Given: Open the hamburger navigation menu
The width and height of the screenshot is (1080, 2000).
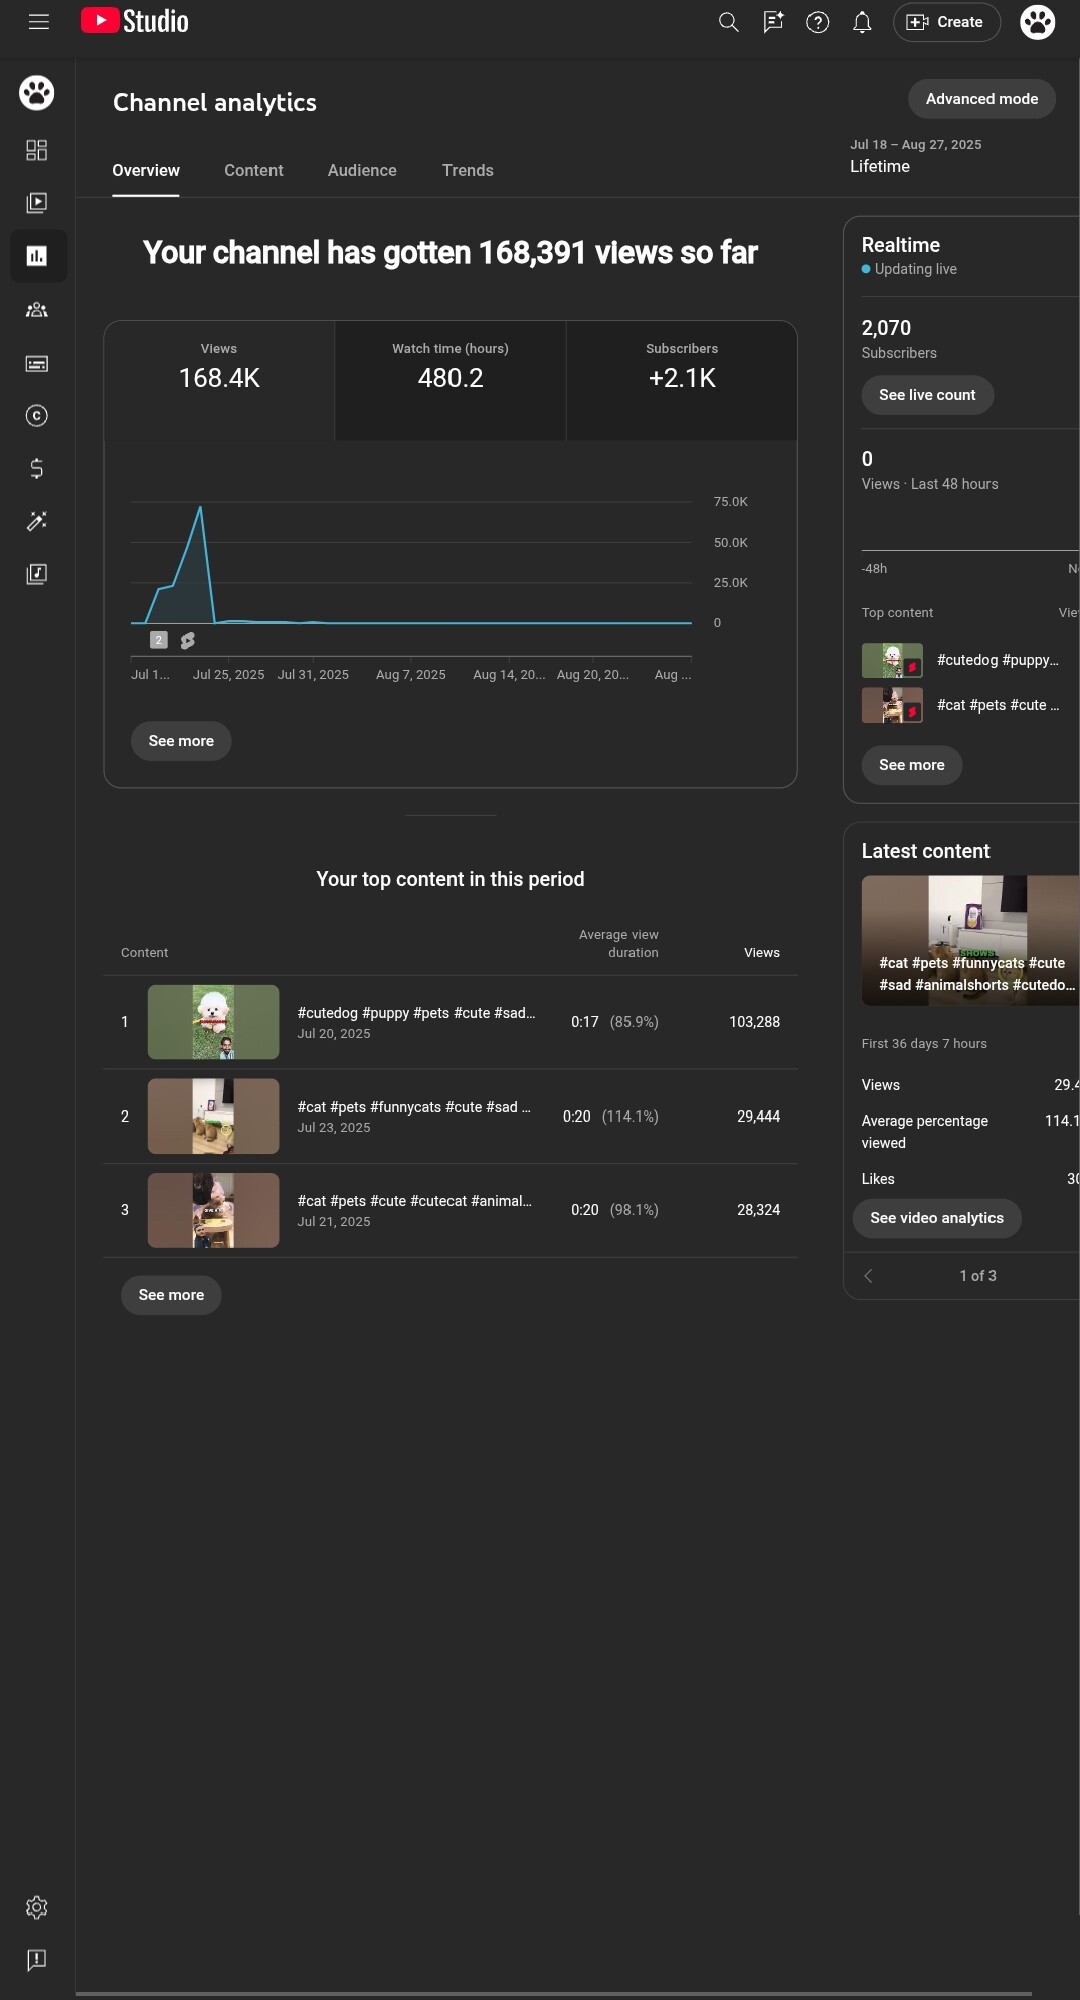Looking at the screenshot, I should [x=39, y=22].
